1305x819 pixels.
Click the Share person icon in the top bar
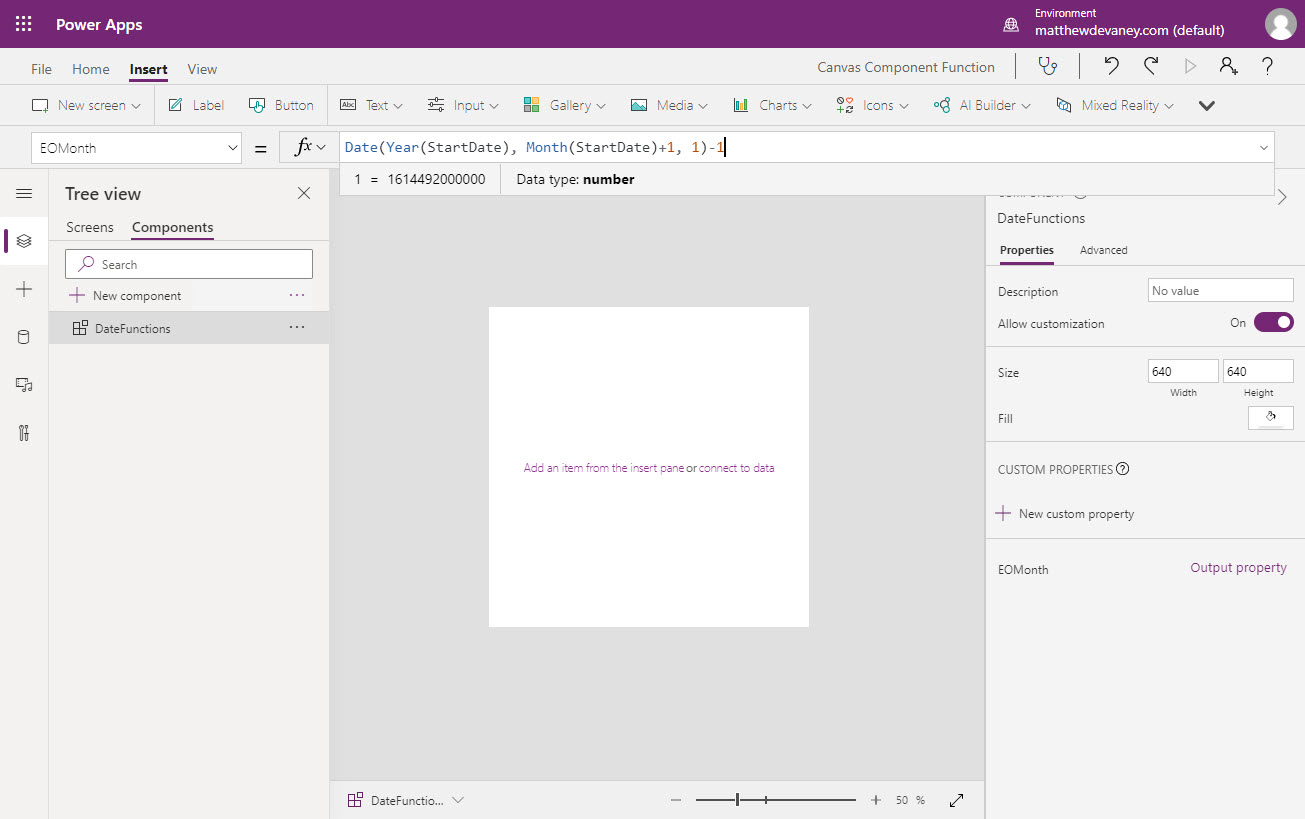pos(1227,65)
